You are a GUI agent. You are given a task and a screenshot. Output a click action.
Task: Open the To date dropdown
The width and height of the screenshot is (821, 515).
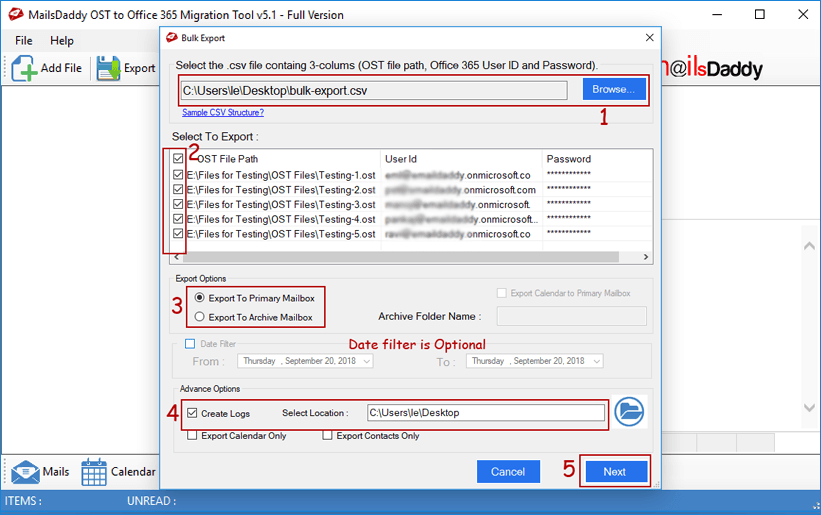596,361
